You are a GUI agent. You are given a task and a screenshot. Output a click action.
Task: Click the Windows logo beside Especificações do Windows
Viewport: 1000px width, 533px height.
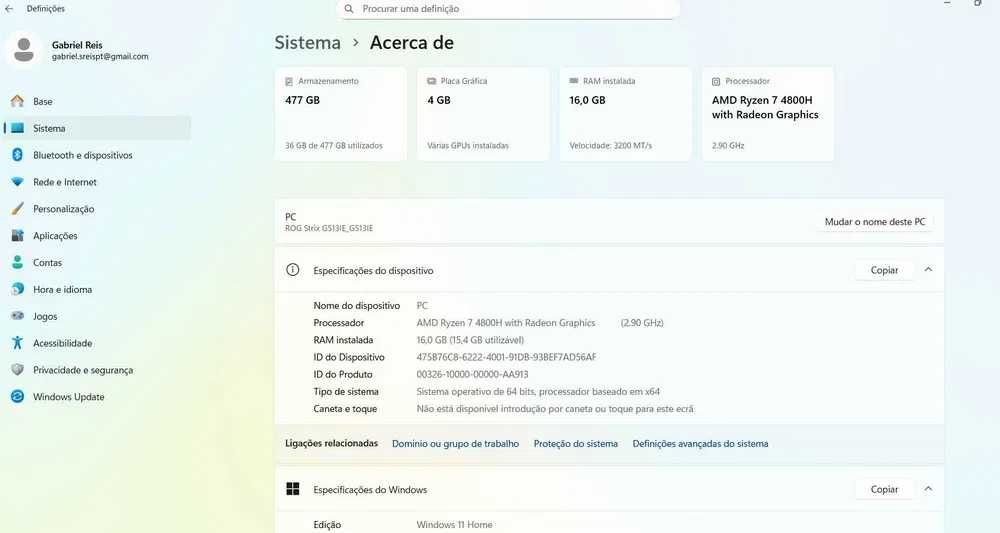coord(293,489)
